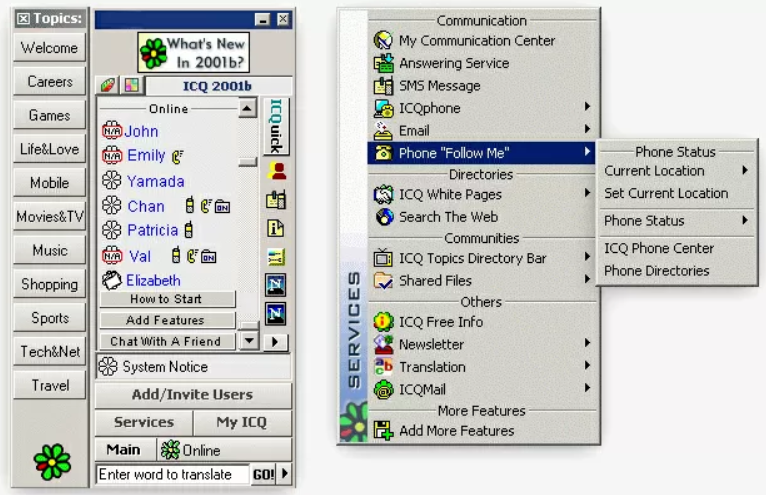
Task: Click the contact list scroll down arrow
Action: pyautogui.click(x=249, y=340)
